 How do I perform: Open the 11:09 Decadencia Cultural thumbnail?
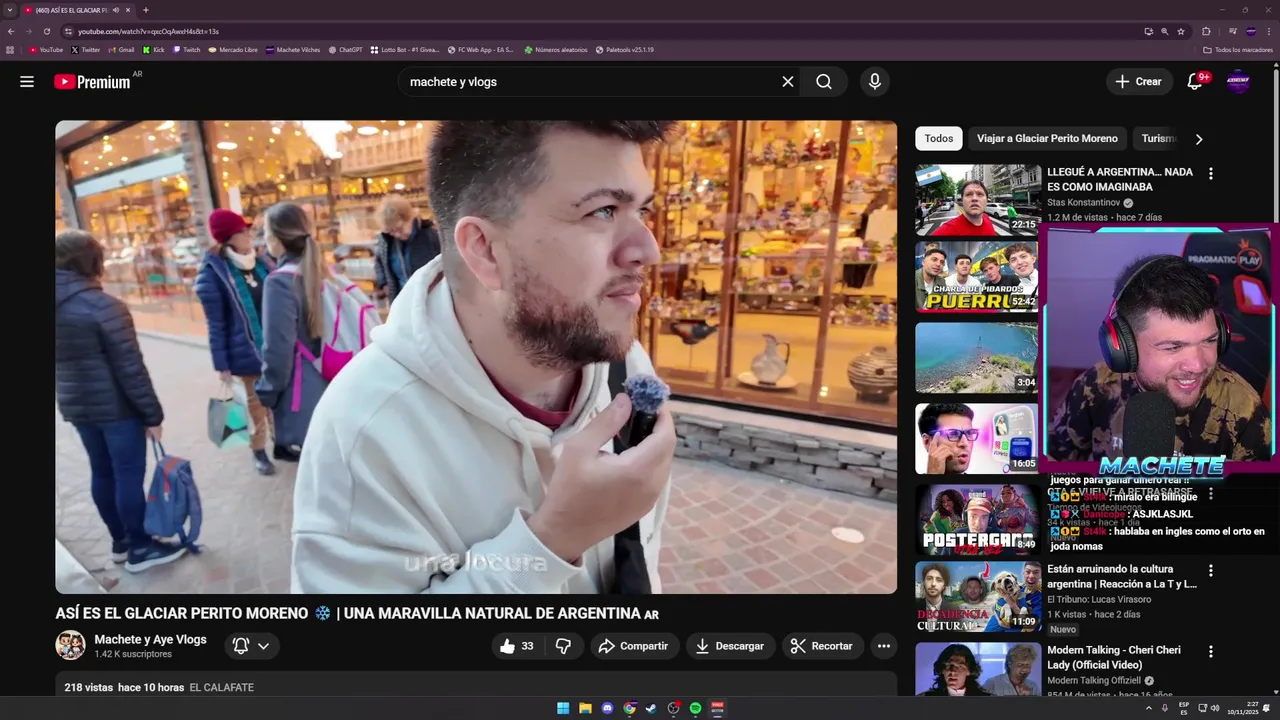coord(977,597)
